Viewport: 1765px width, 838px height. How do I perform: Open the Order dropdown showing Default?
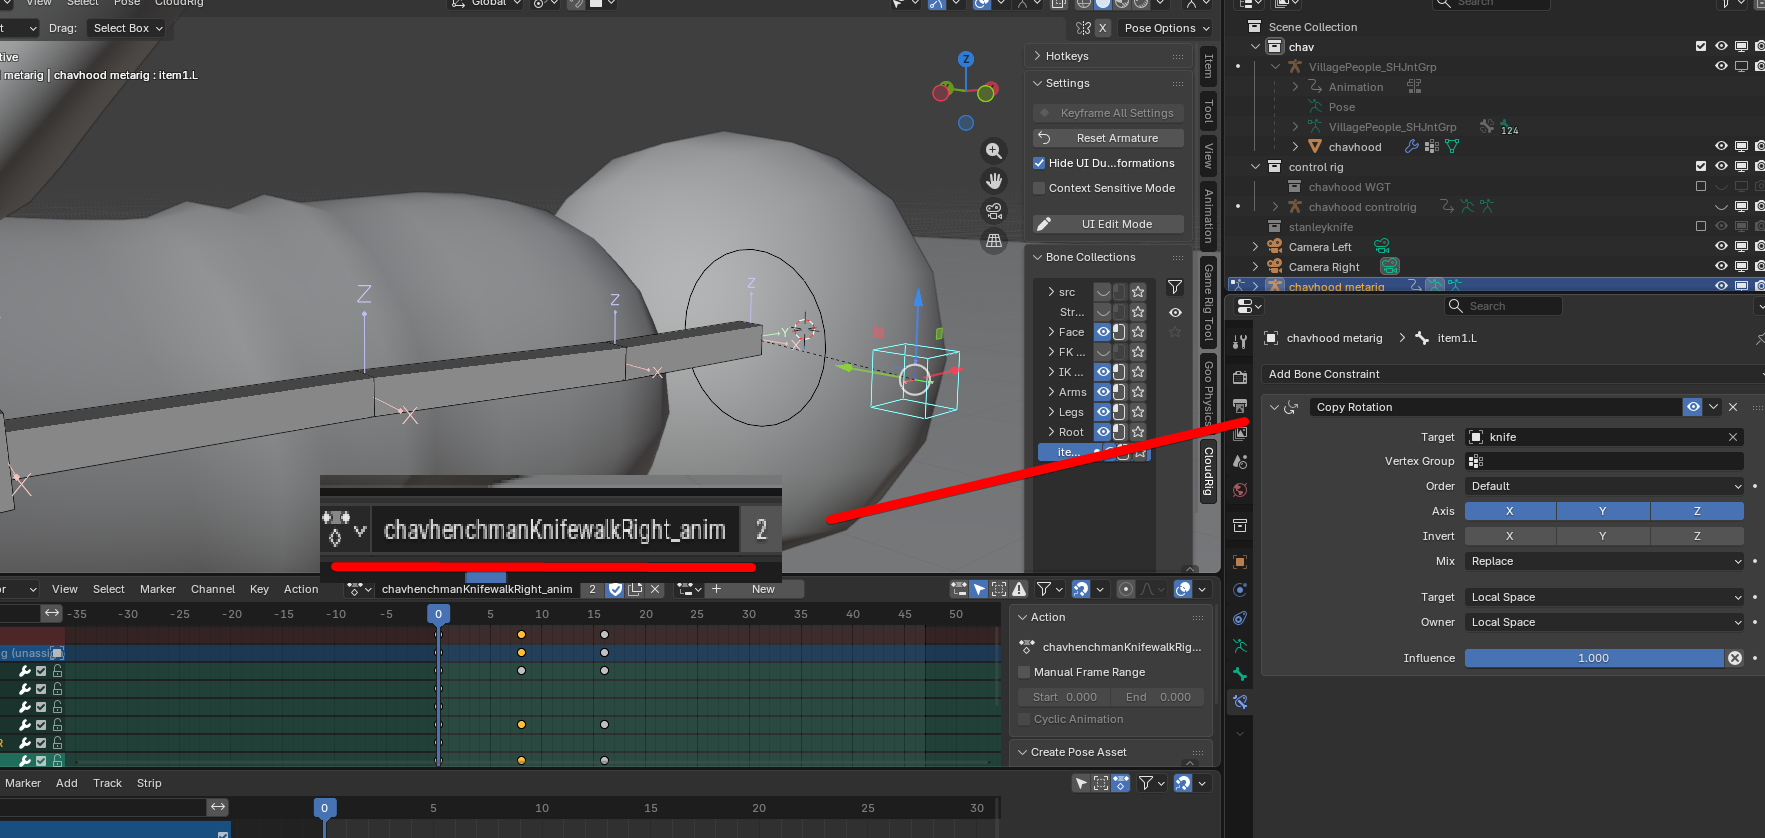(1604, 486)
